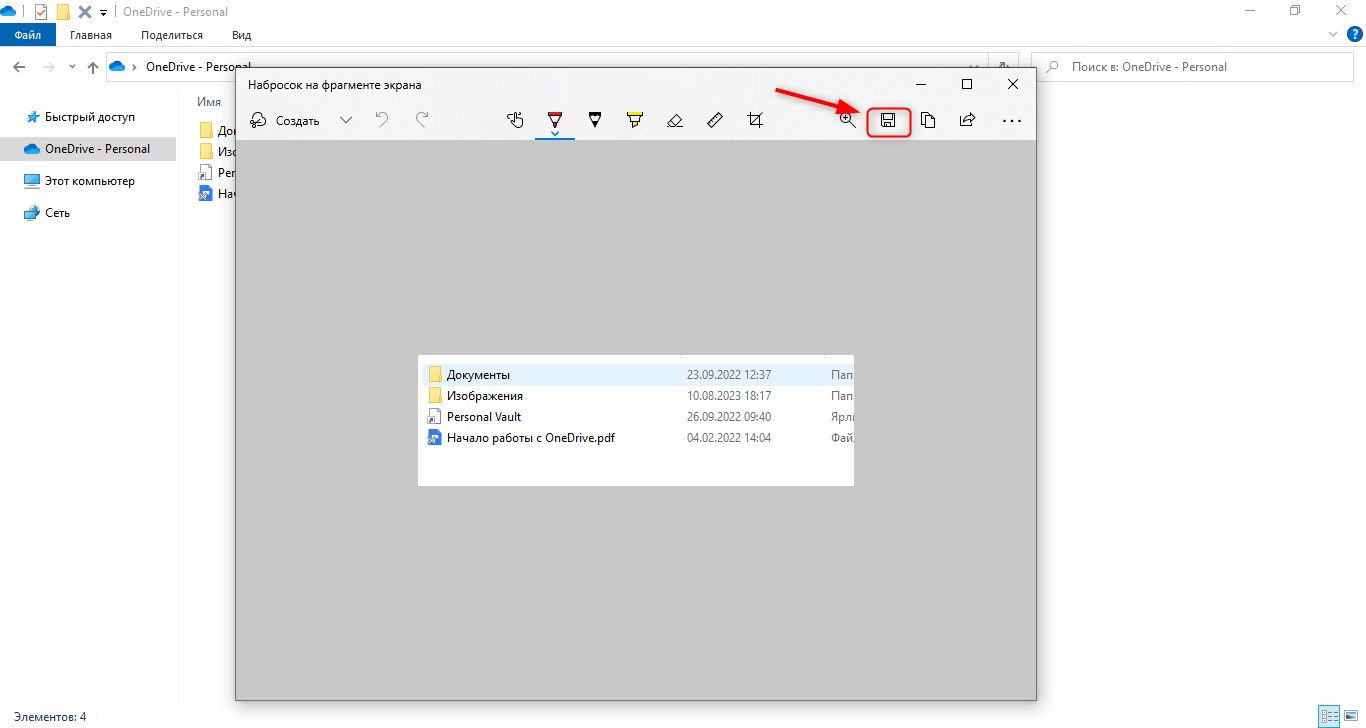Activate the image crop tool
Image resolution: width=1366 pixels, height=728 pixels.
755,120
